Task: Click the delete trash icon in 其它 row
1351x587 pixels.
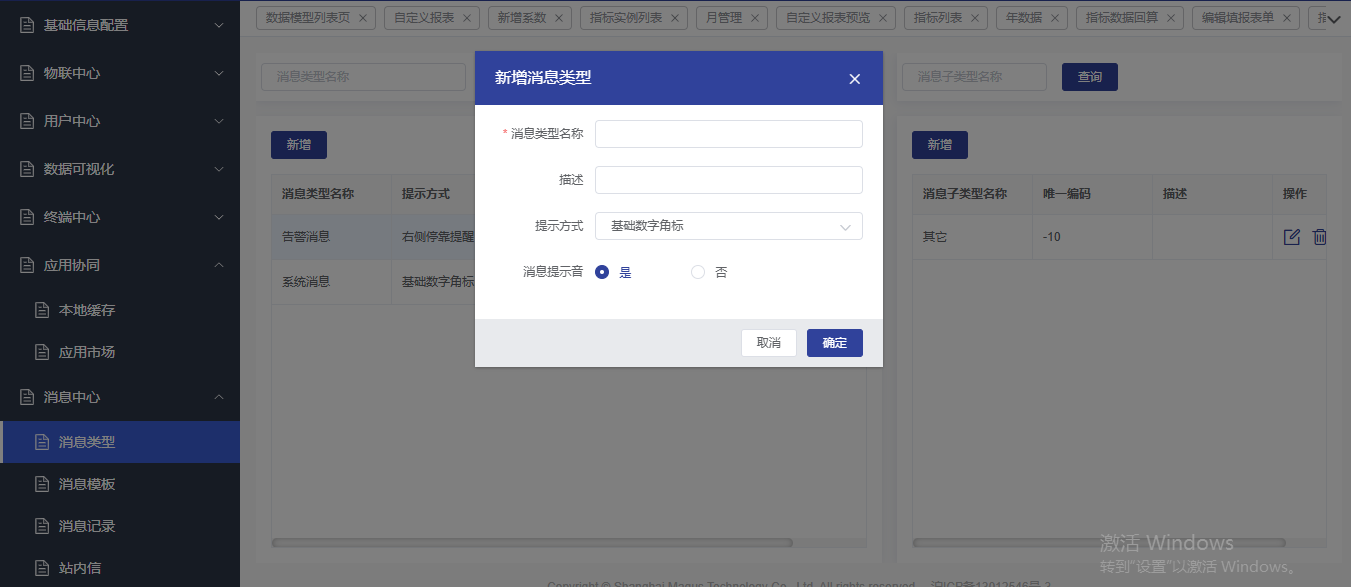Action: (1319, 237)
